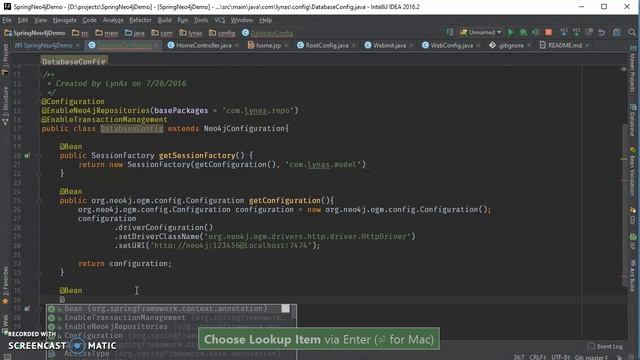Open the Favorites tool window on left edge
Viewport: 640px width, 360px height.
(x=5, y=285)
